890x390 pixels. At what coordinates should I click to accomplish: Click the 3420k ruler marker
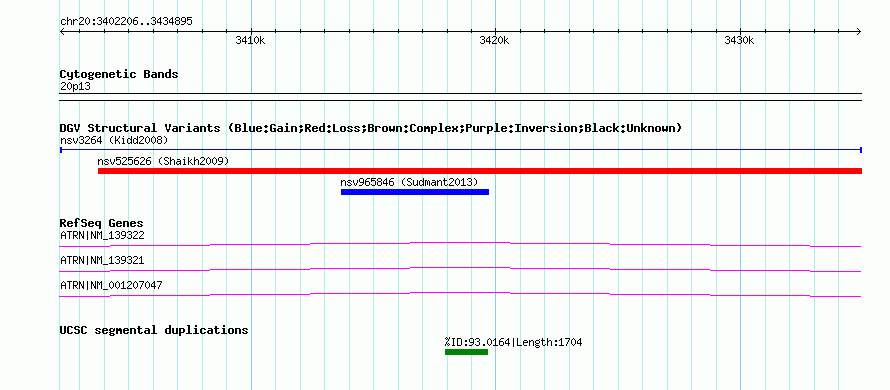(495, 40)
